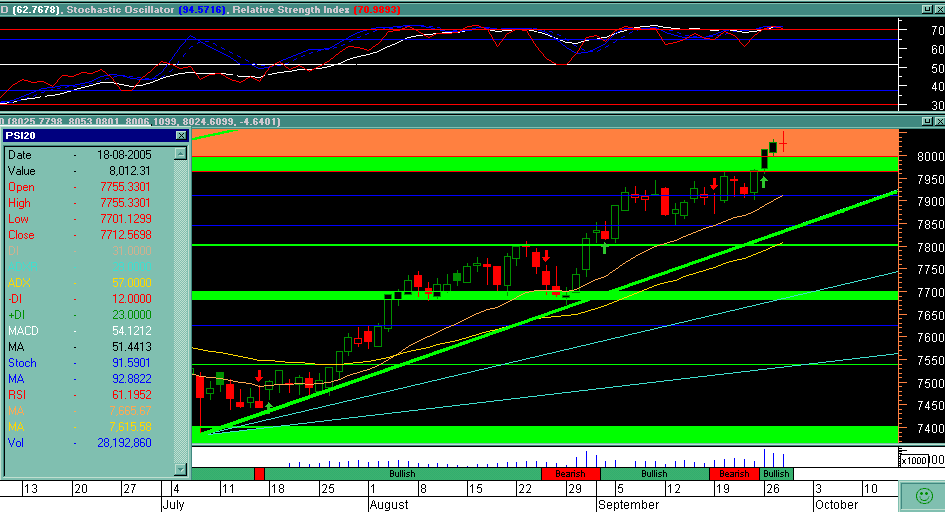Select the first Bearish segment near August 29
The image size is (945, 512).
pos(570,473)
